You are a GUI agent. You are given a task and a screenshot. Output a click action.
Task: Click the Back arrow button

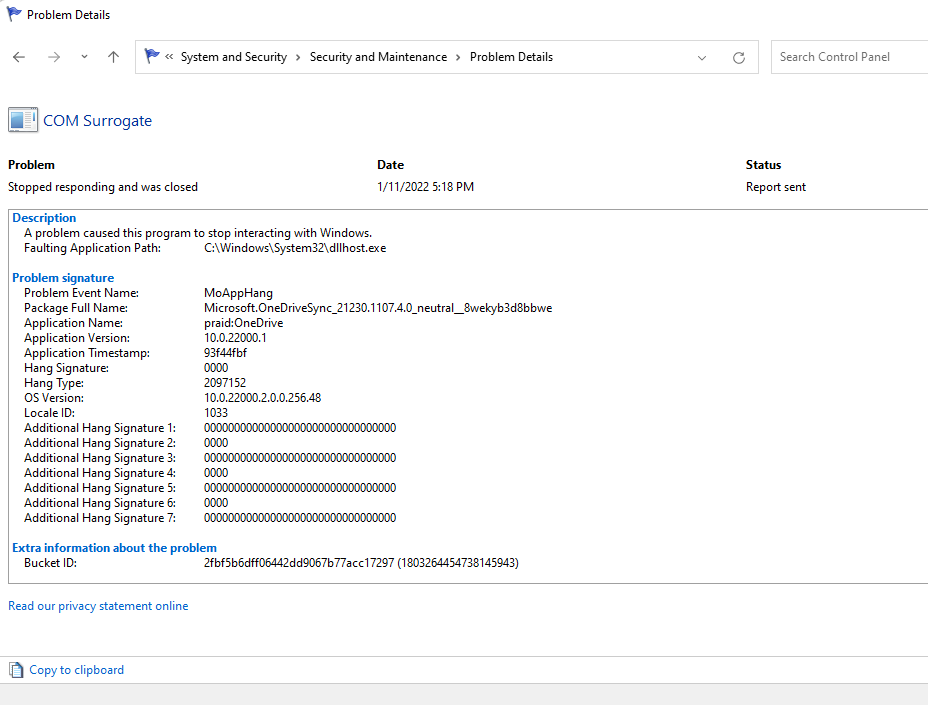pos(19,57)
